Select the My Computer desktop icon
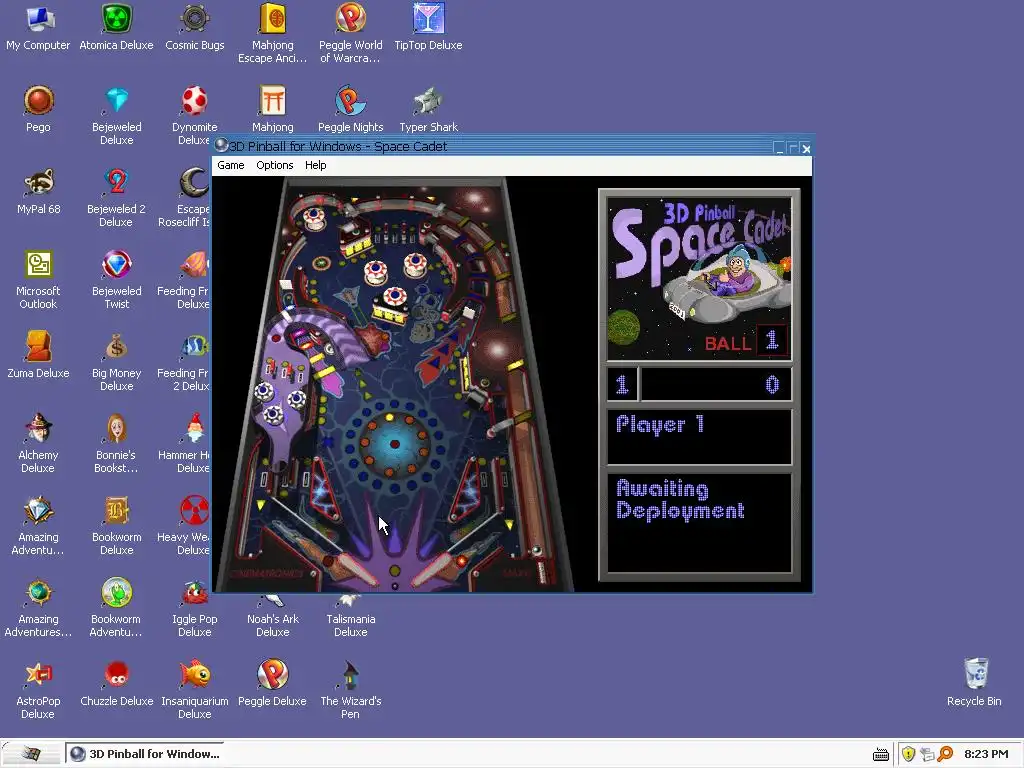Image resolution: width=1024 pixels, height=768 pixels. pos(38,28)
